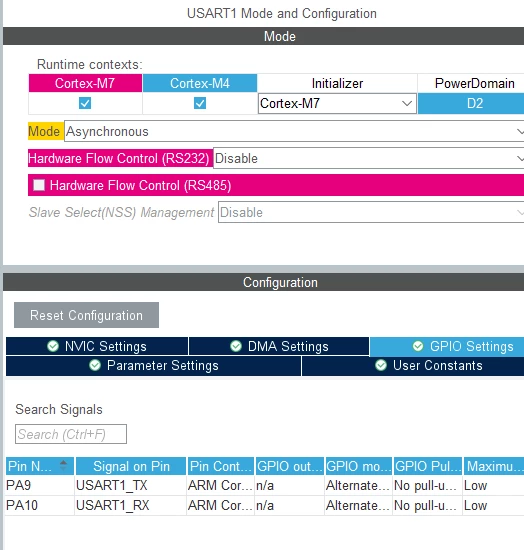Click the GPIO Pull-up column header
The height and width of the screenshot is (550, 524).
pos(428,466)
